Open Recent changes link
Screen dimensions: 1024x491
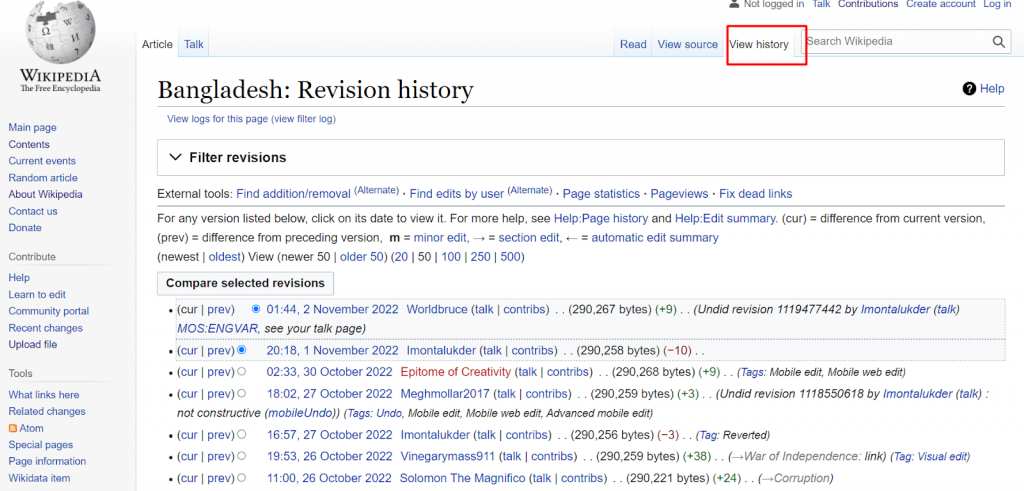tap(46, 328)
